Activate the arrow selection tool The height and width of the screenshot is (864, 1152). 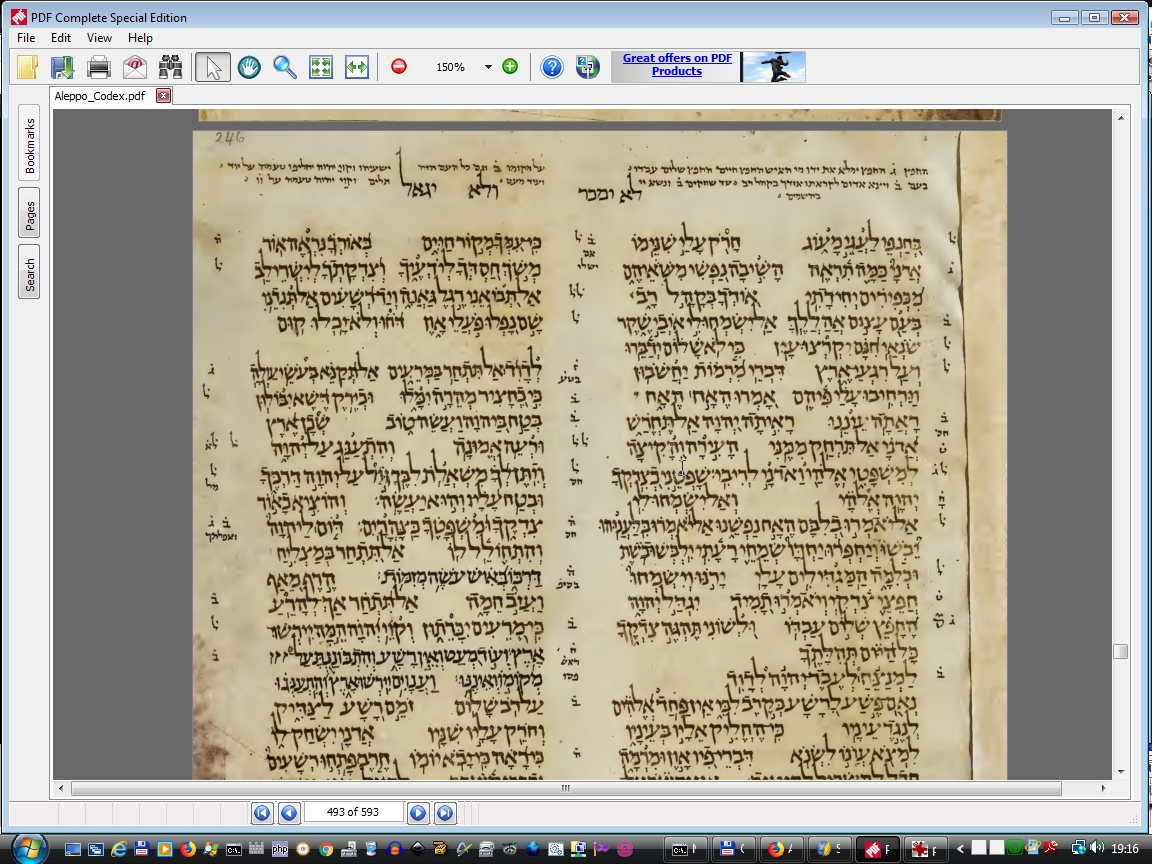click(213, 67)
